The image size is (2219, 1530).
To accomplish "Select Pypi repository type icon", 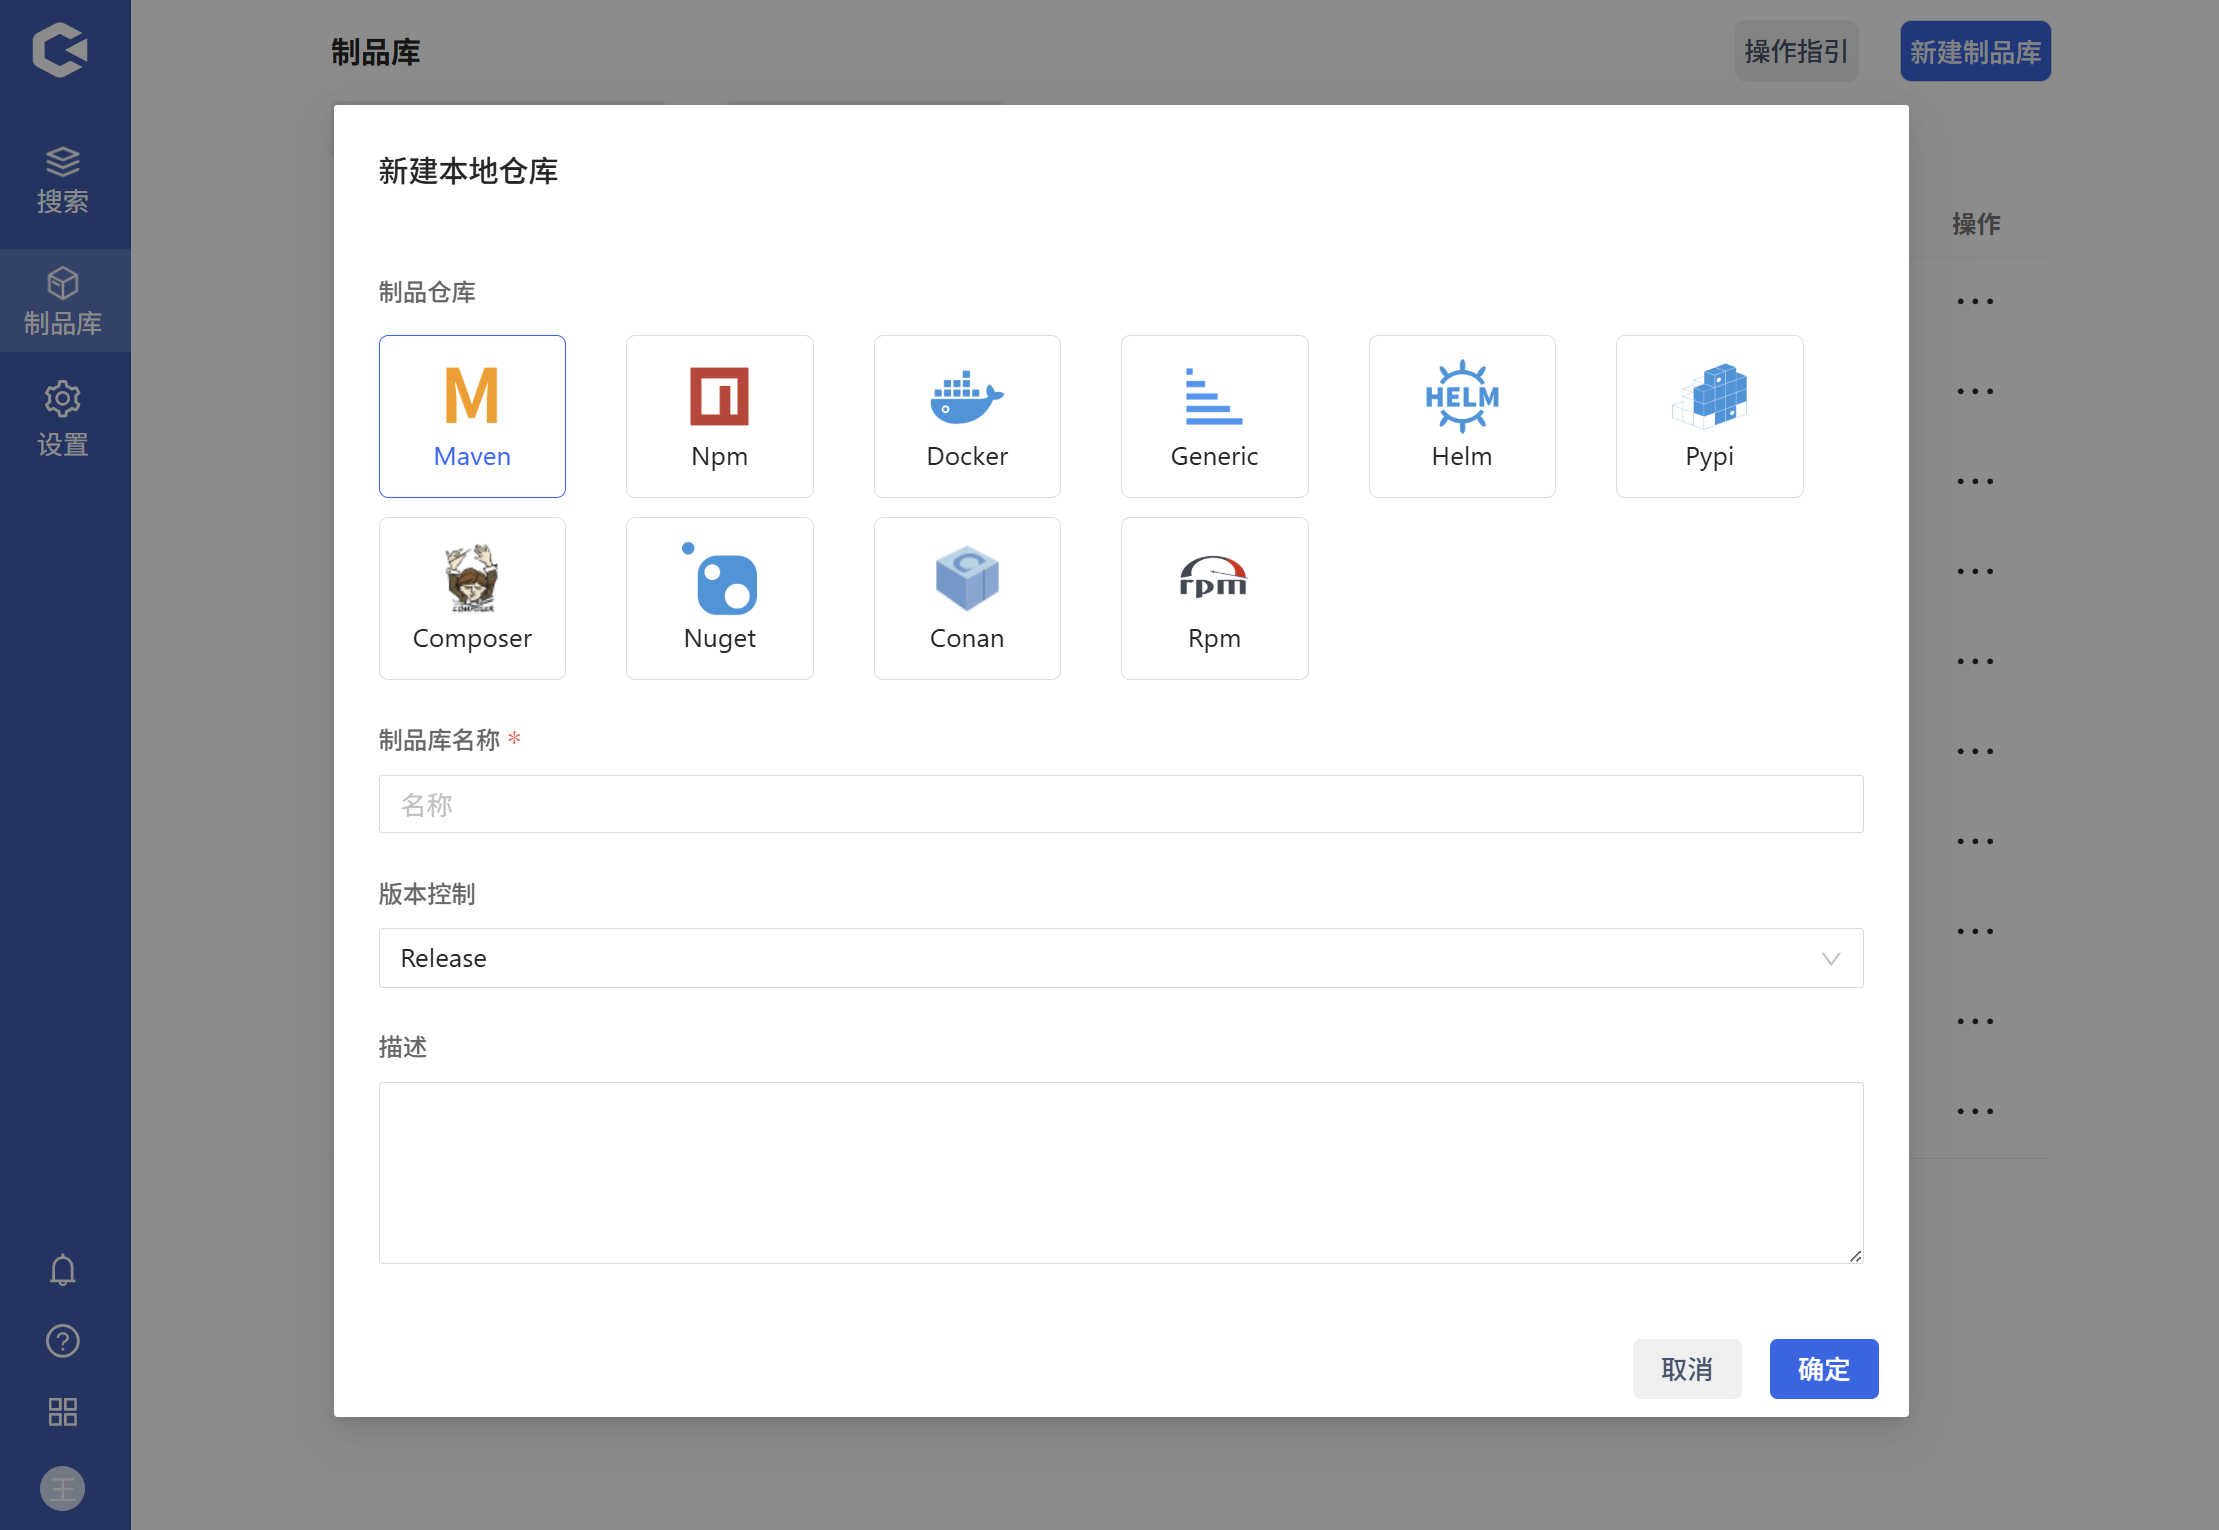I will pyautogui.click(x=1709, y=416).
